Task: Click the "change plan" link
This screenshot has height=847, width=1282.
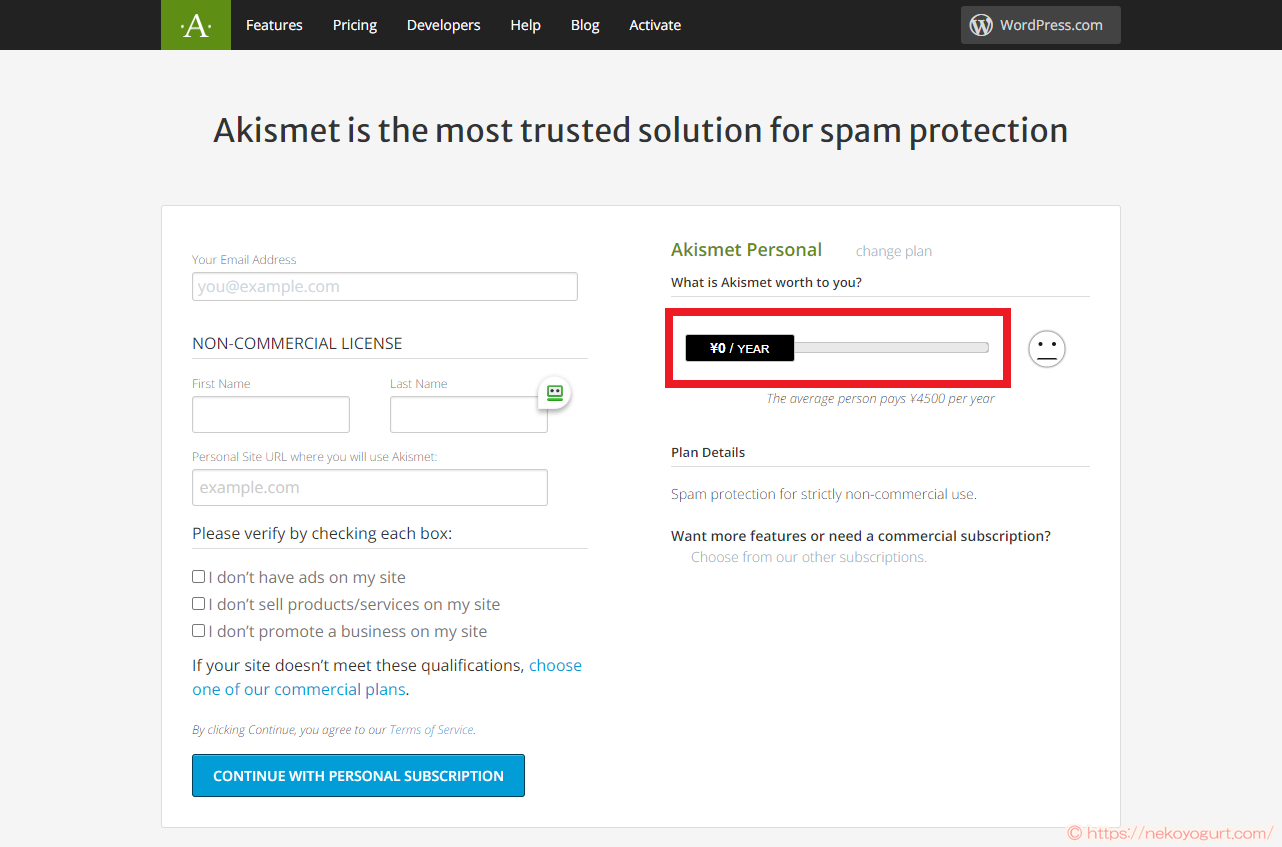Action: (894, 251)
